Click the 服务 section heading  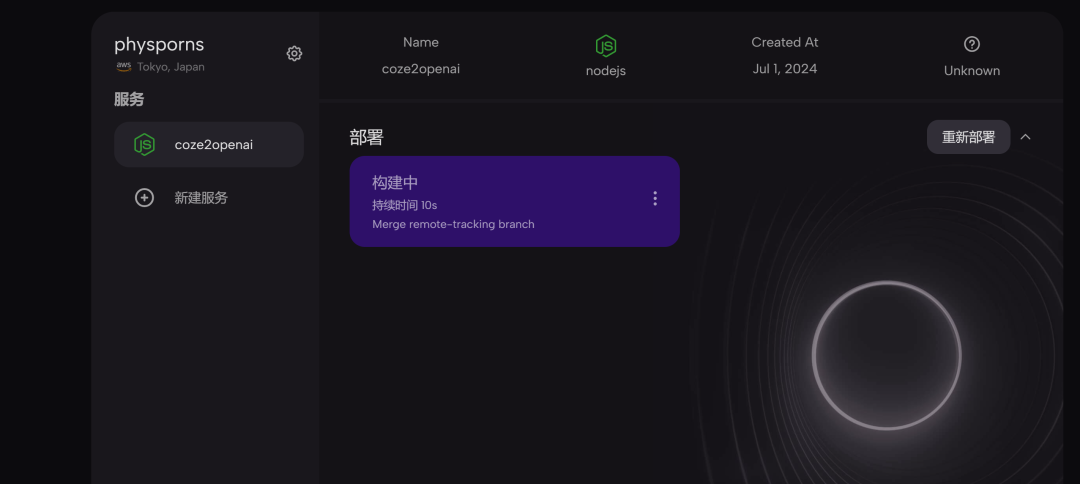pos(129,99)
